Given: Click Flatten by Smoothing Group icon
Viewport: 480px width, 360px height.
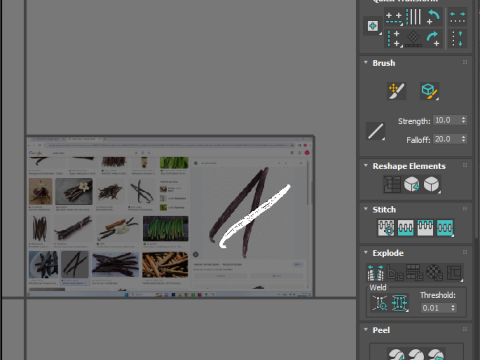Looking at the screenshot, I should point(415,273).
